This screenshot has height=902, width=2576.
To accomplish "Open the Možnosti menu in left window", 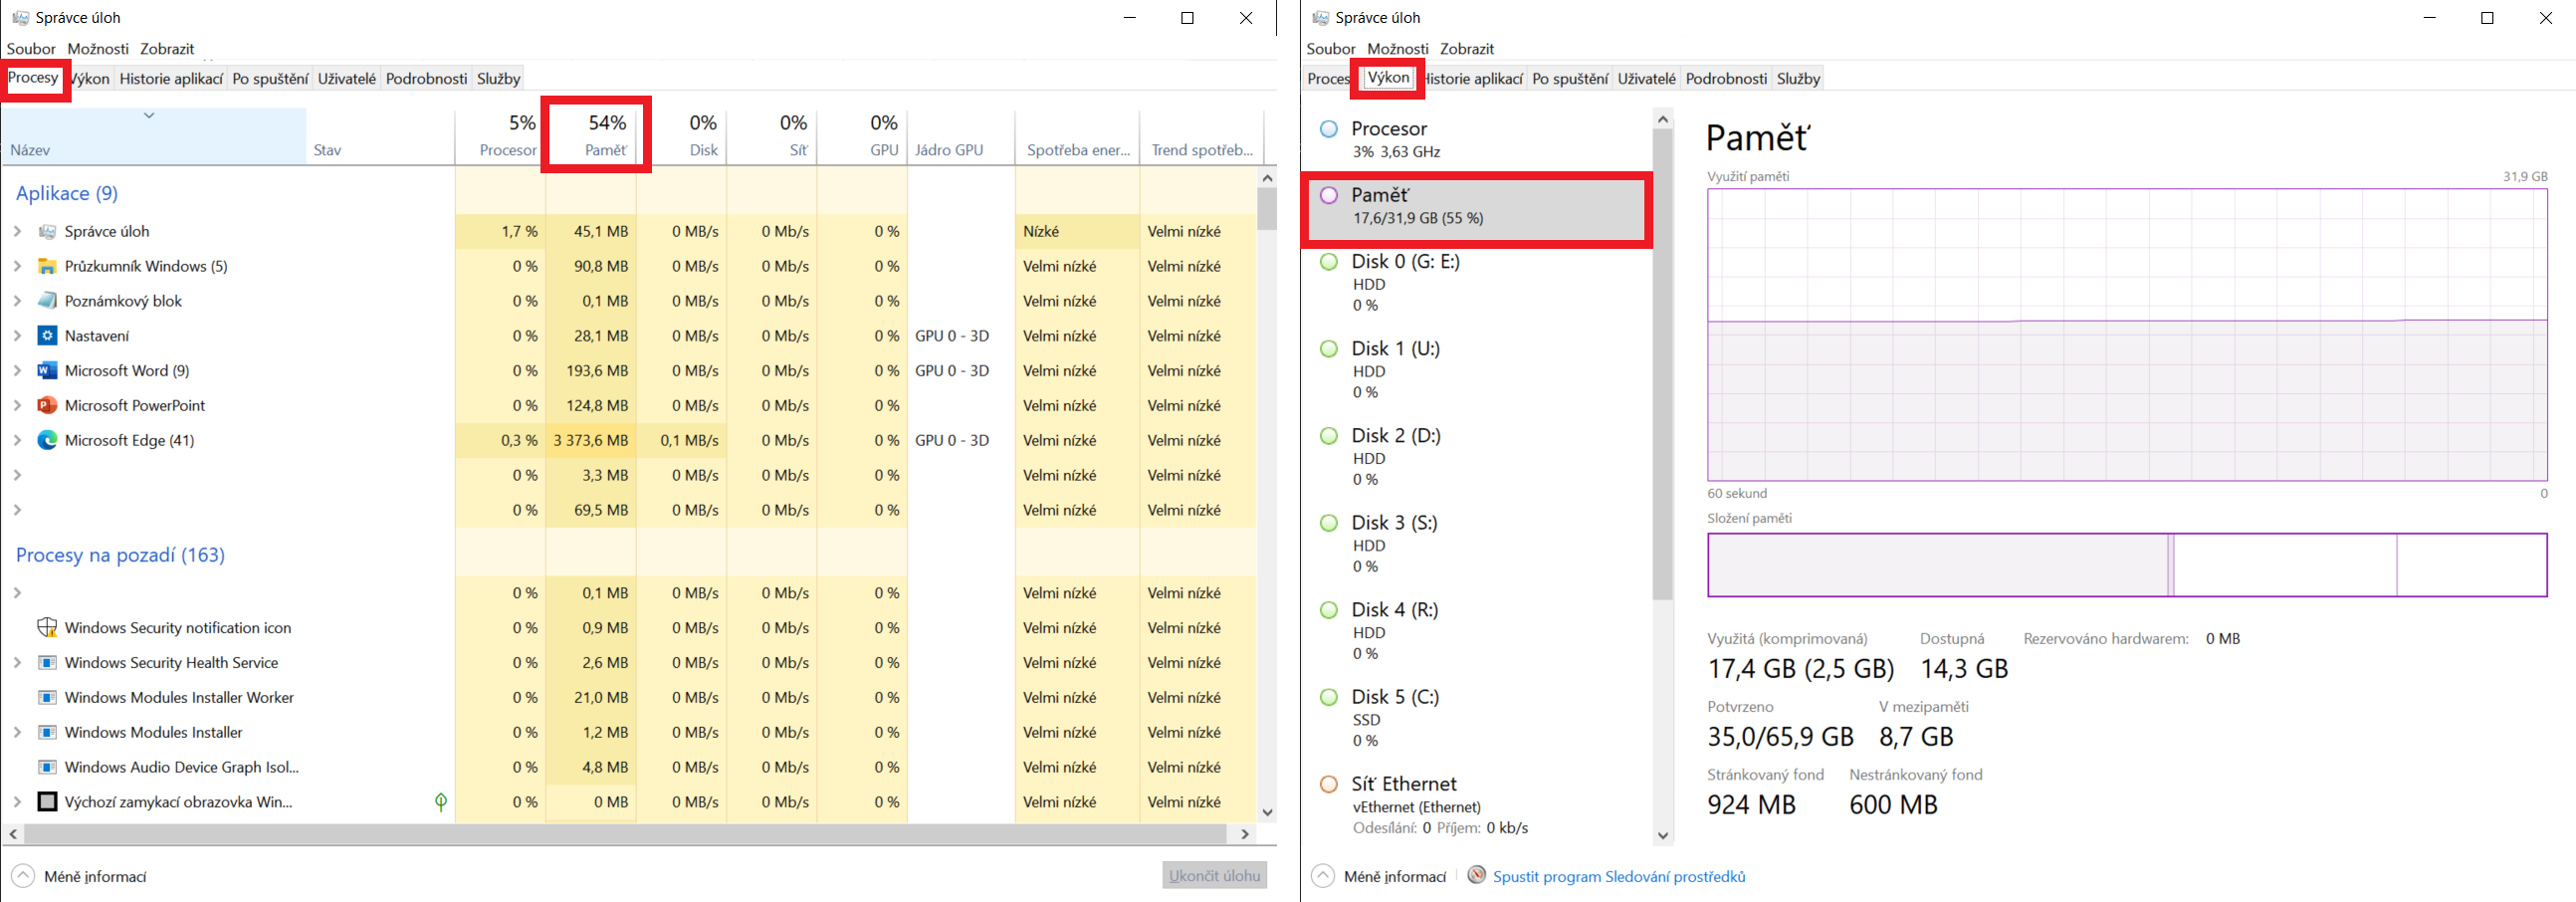I will point(98,48).
